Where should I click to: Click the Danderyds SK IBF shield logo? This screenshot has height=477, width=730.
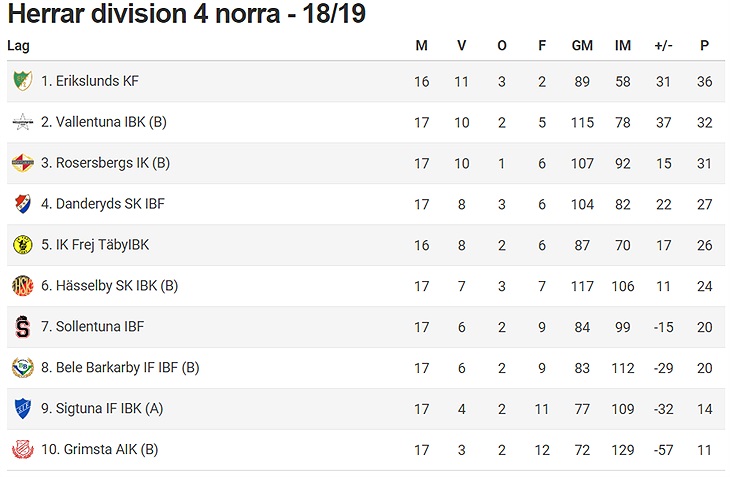pyautogui.click(x=22, y=204)
